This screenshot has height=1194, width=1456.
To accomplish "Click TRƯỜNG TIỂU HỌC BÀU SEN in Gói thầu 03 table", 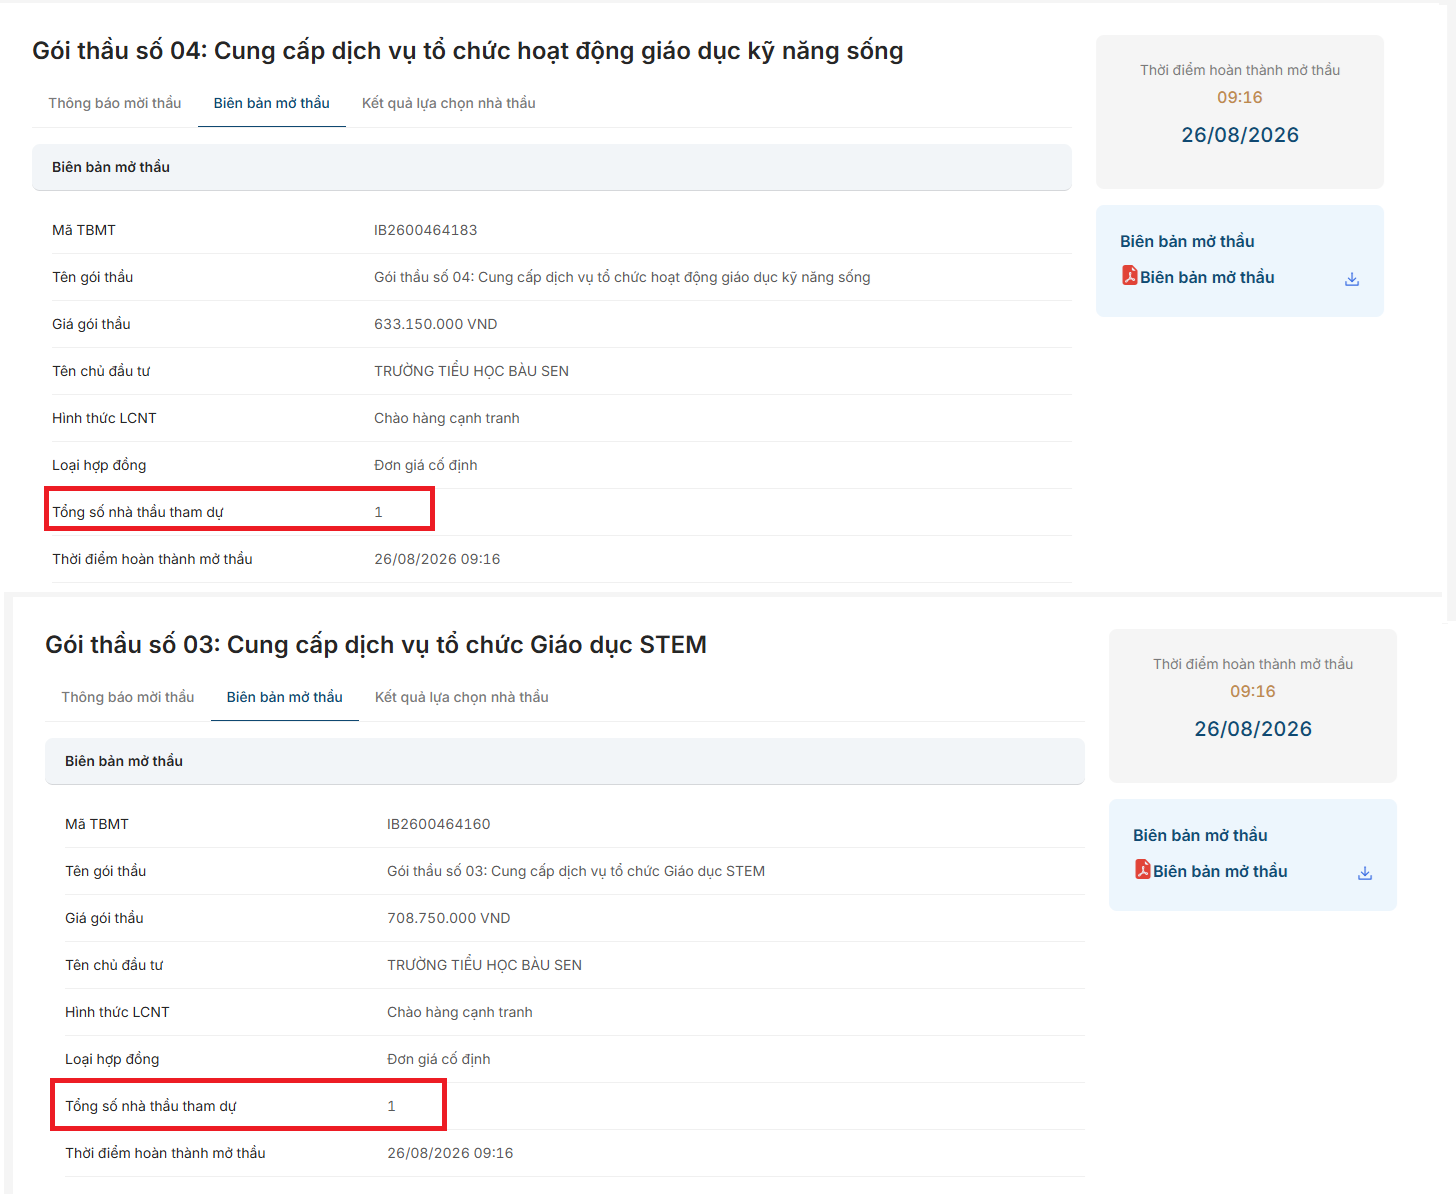I will (x=484, y=965).
